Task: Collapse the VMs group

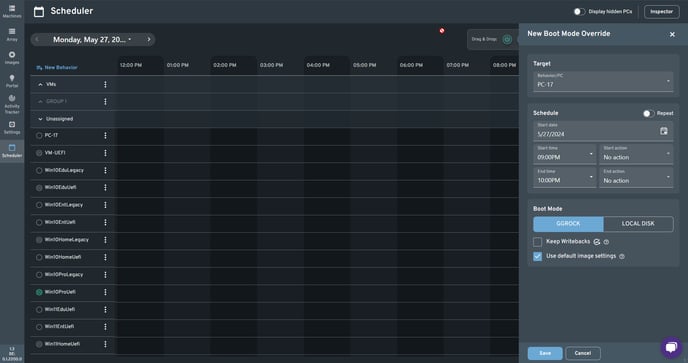Action: (x=40, y=84)
